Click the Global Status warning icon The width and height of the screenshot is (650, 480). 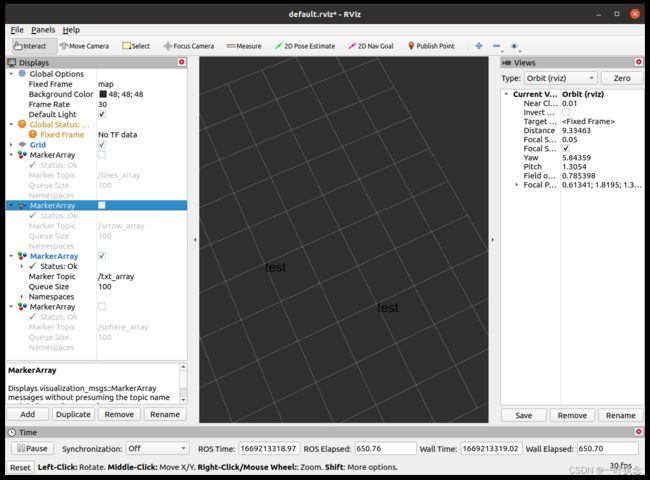point(22,124)
